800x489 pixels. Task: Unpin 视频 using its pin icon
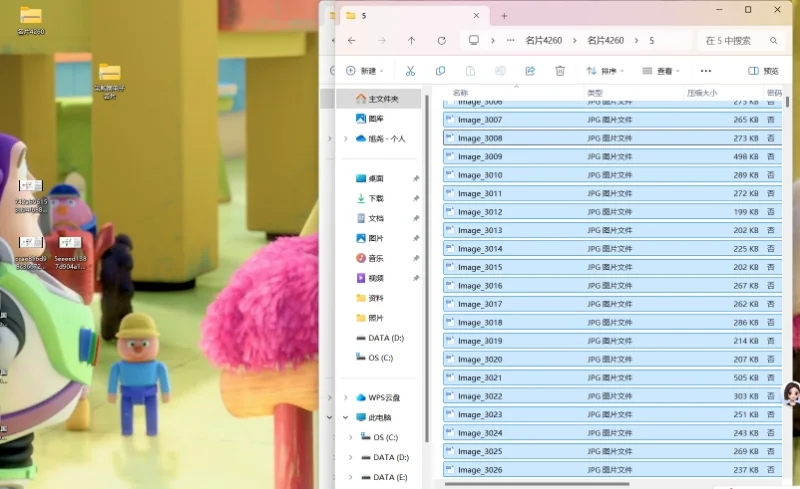[416, 278]
